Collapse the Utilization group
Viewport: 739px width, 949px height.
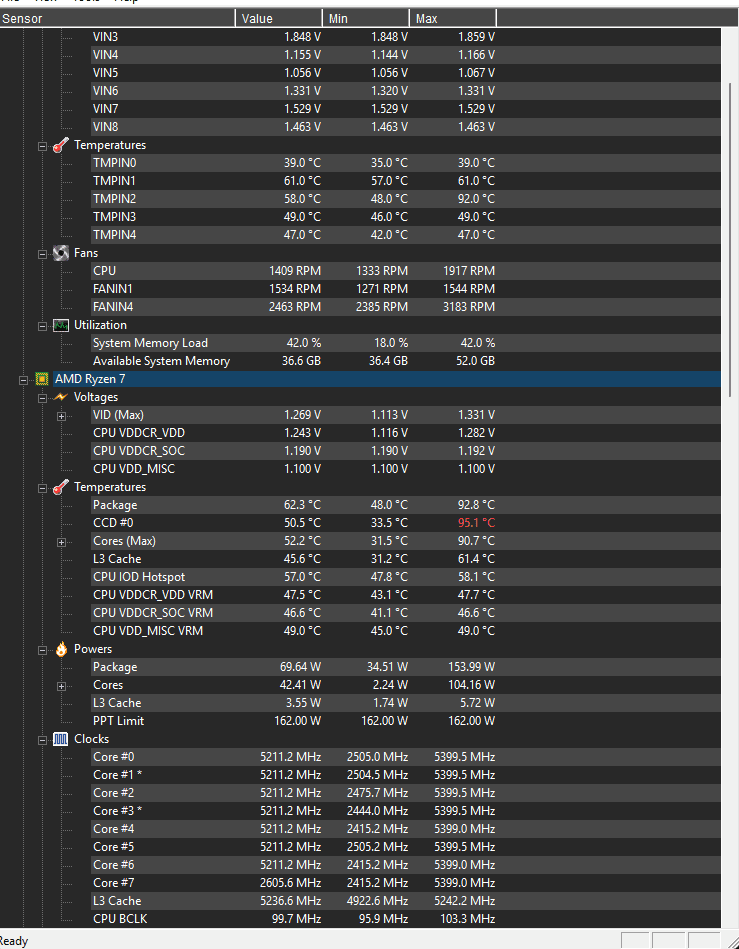(x=42, y=326)
